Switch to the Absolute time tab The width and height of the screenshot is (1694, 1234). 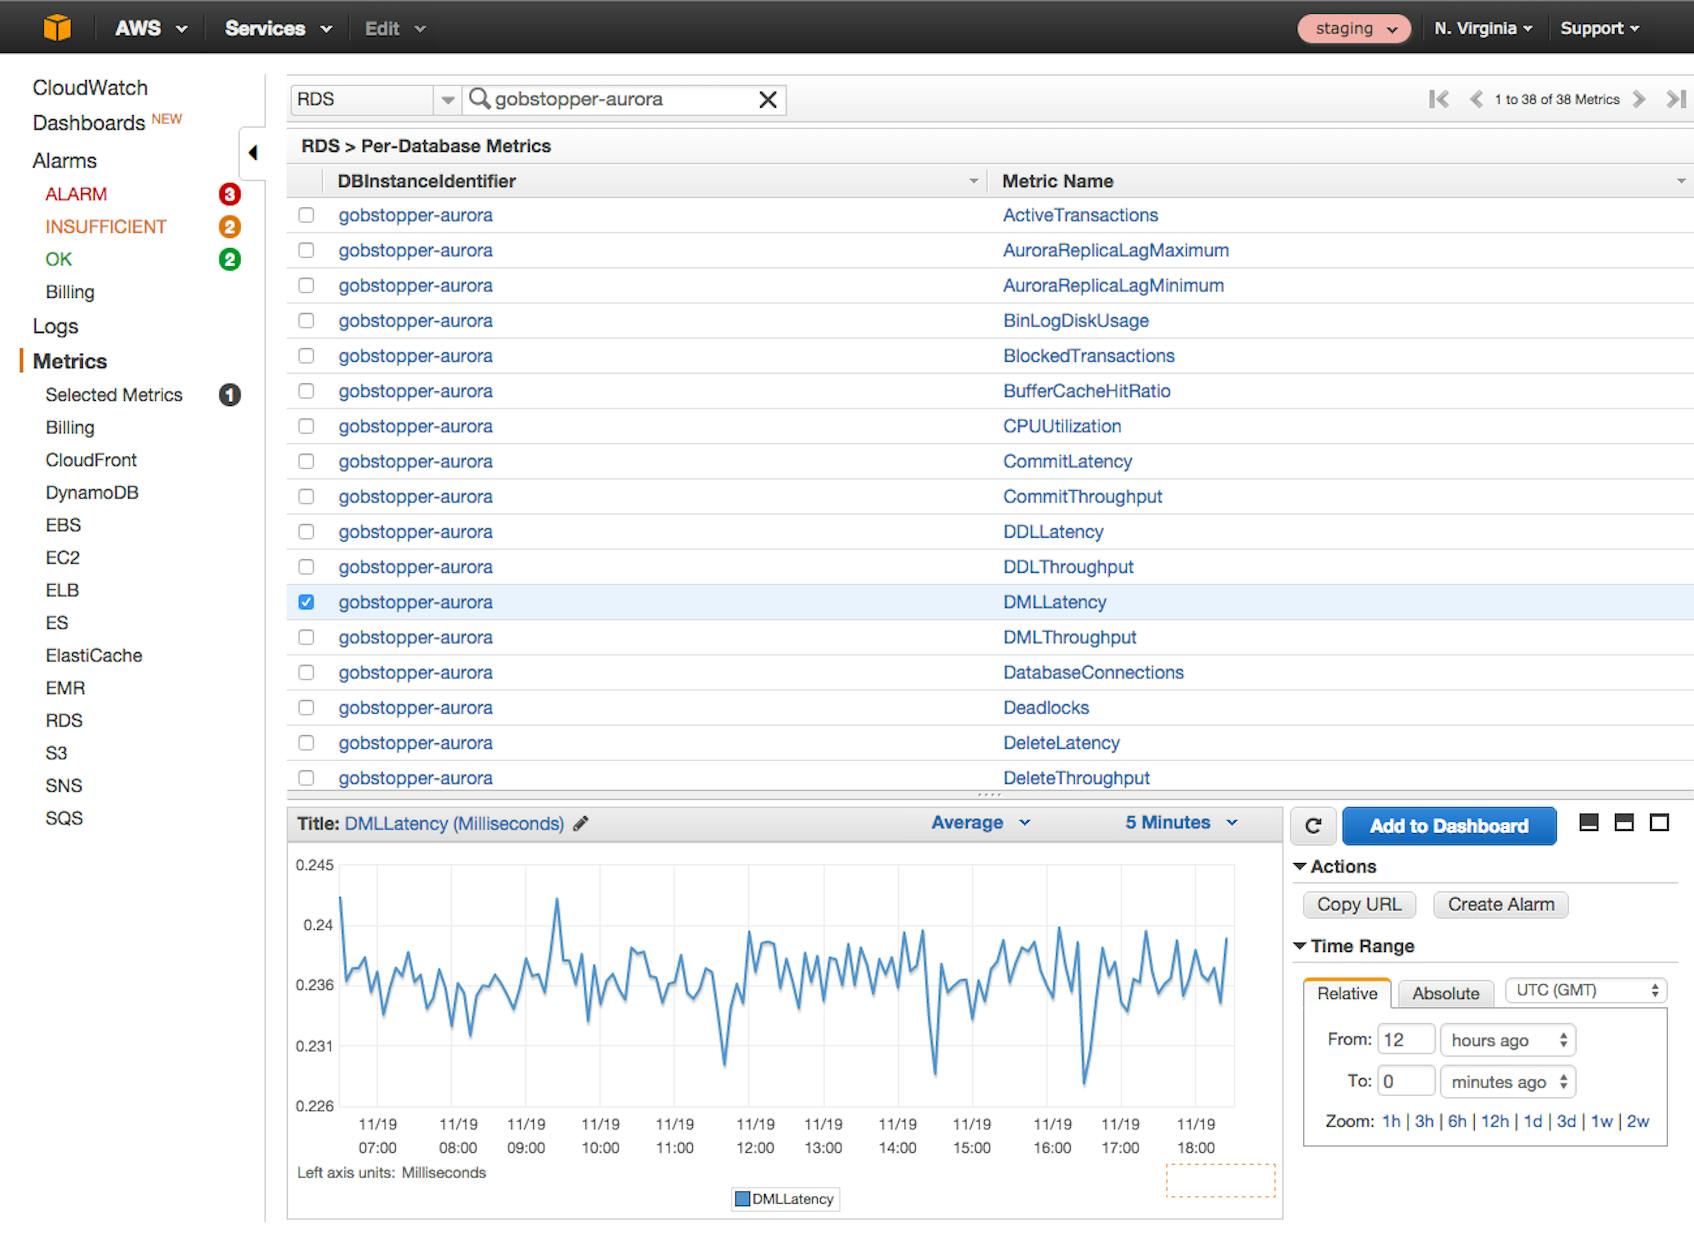pyautogui.click(x=1445, y=993)
